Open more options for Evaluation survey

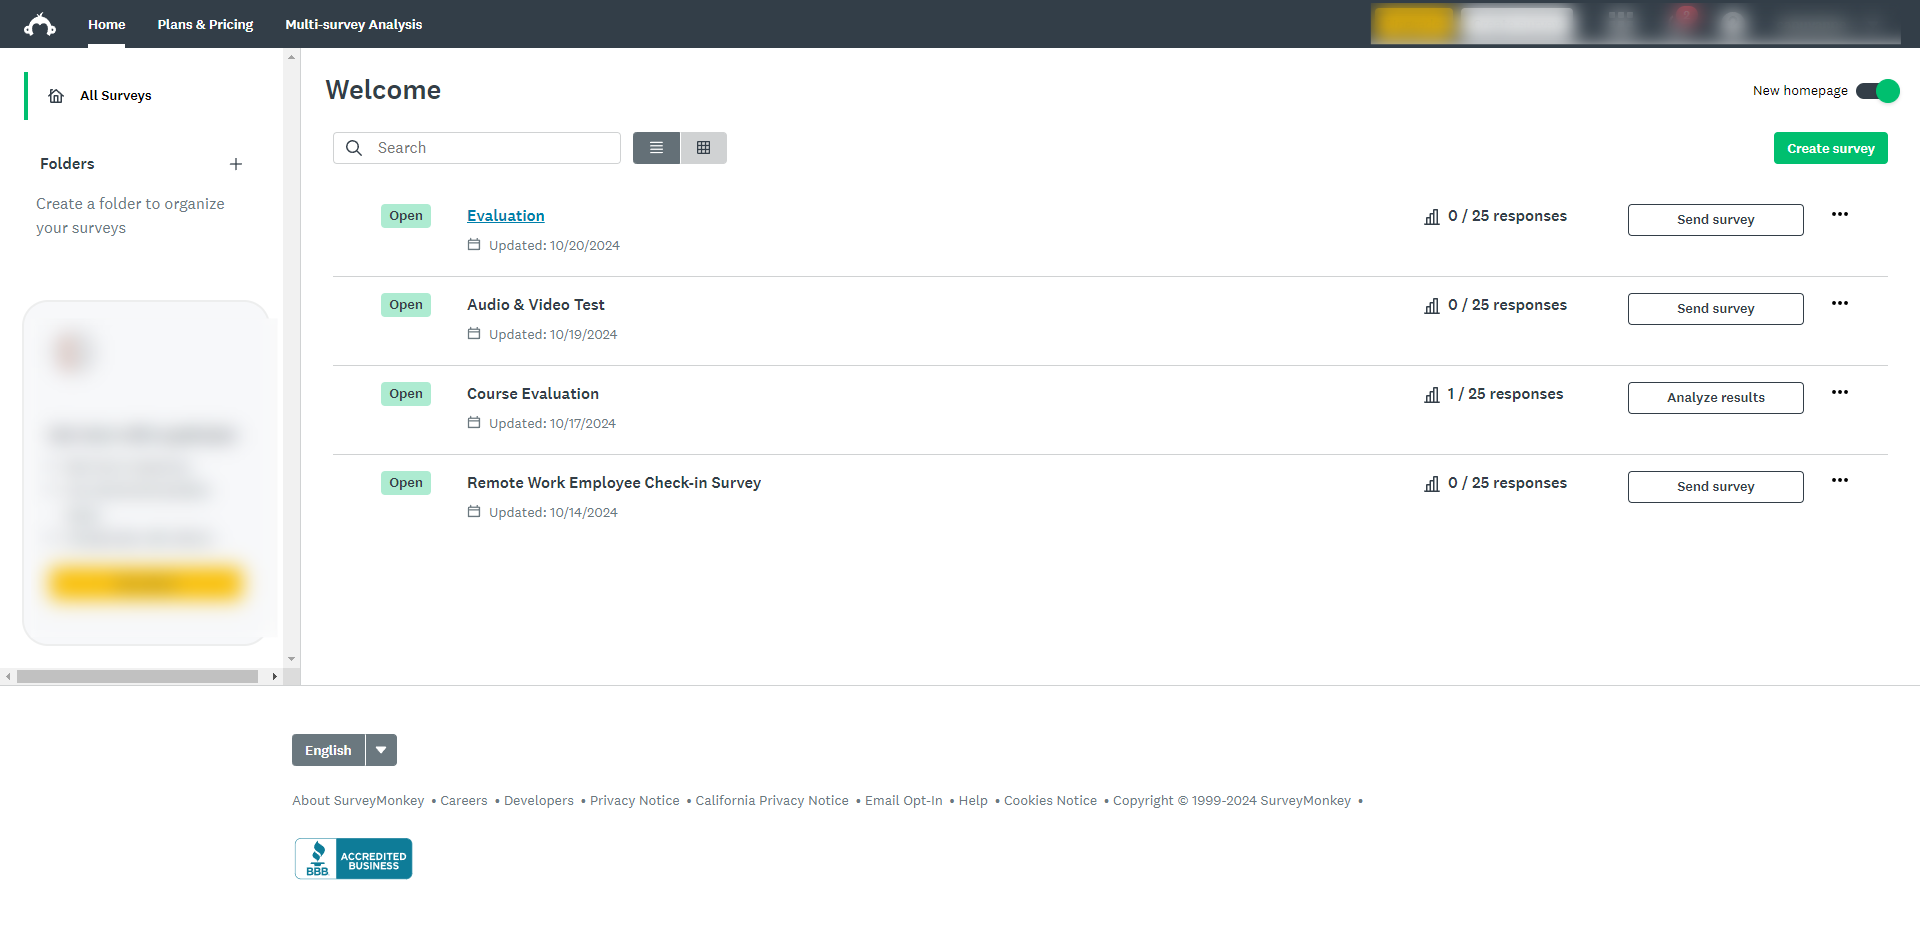(x=1840, y=214)
